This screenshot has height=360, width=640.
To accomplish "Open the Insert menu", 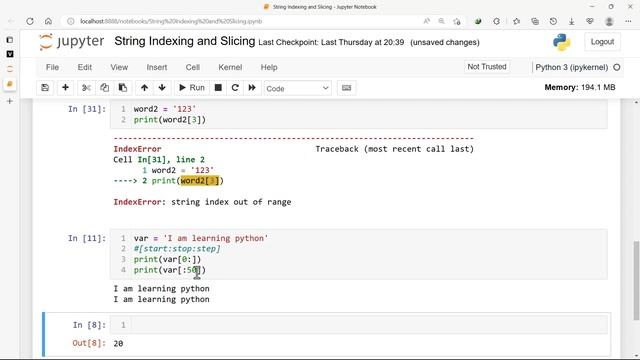I will (x=157, y=67).
